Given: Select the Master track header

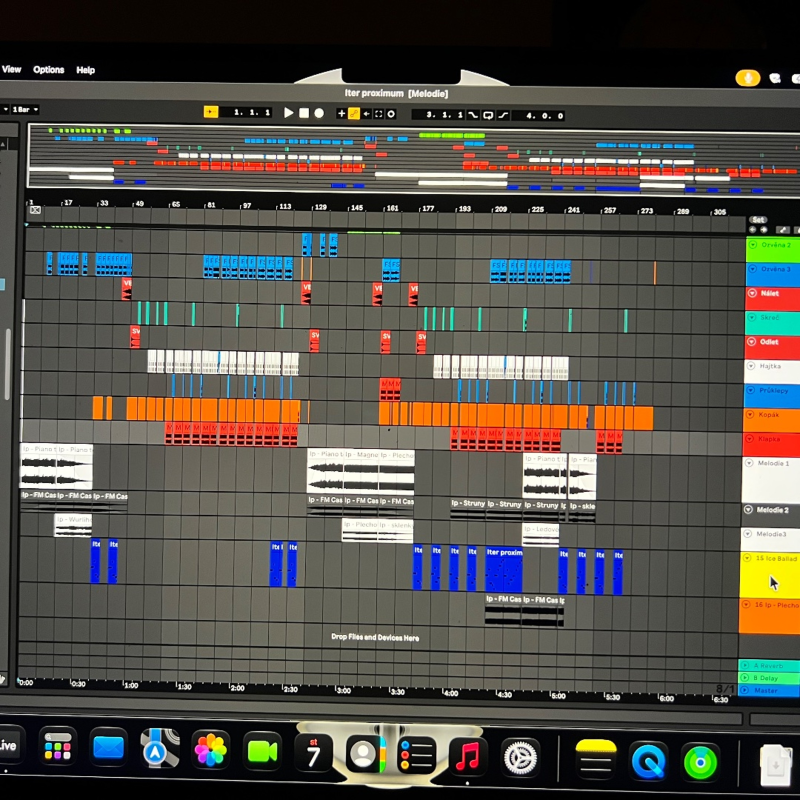Looking at the screenshot, I should pyautogui.click(x=769, y=690).
